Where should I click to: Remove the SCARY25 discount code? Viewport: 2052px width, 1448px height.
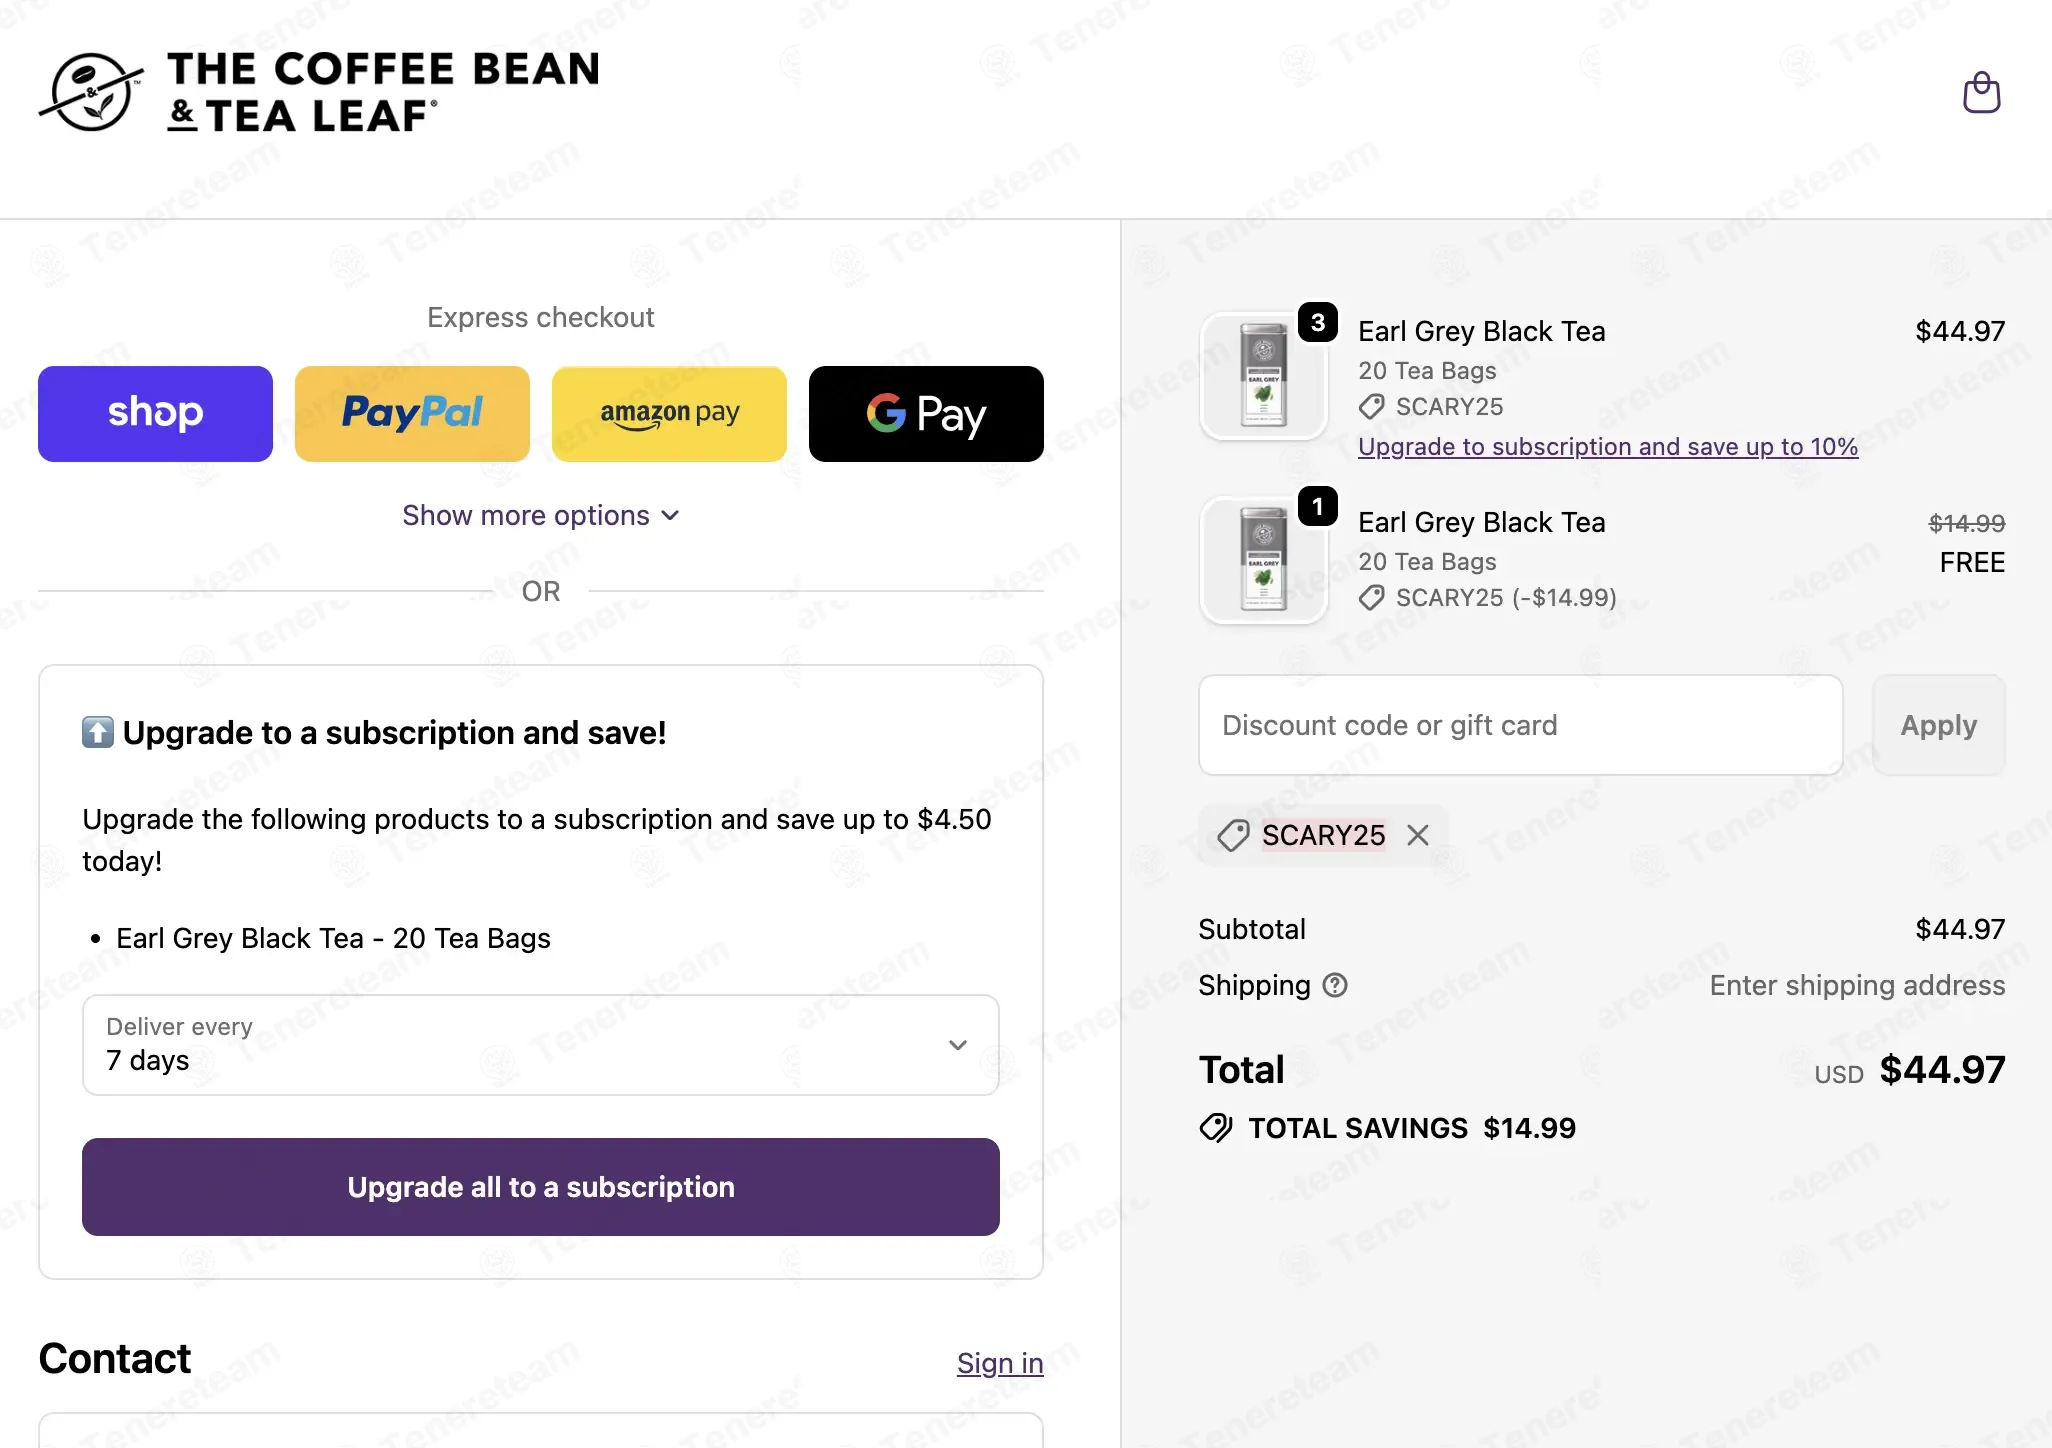(1418, 835)
